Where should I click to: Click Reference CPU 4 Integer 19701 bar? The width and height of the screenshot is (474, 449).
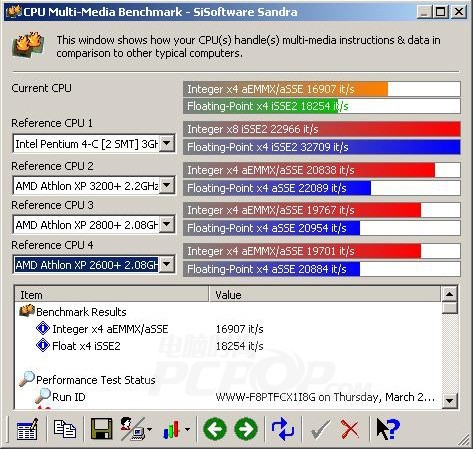point(322,251)
